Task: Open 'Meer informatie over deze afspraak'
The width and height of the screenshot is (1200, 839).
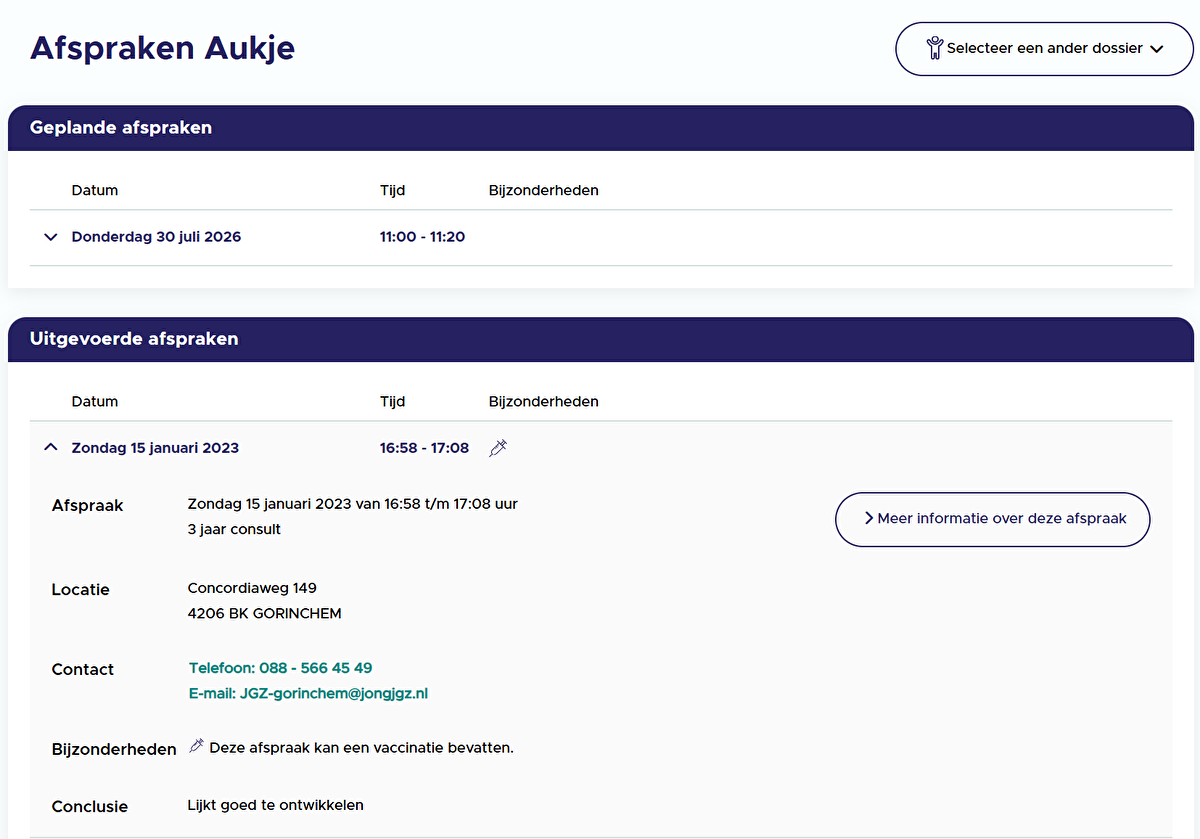Action: pyautogui.click(x=992, y=519)
